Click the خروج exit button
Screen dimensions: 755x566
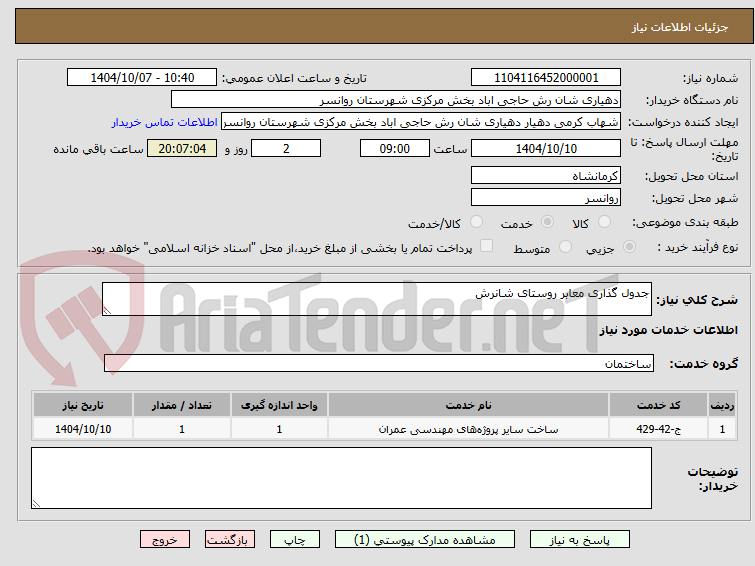165,540
